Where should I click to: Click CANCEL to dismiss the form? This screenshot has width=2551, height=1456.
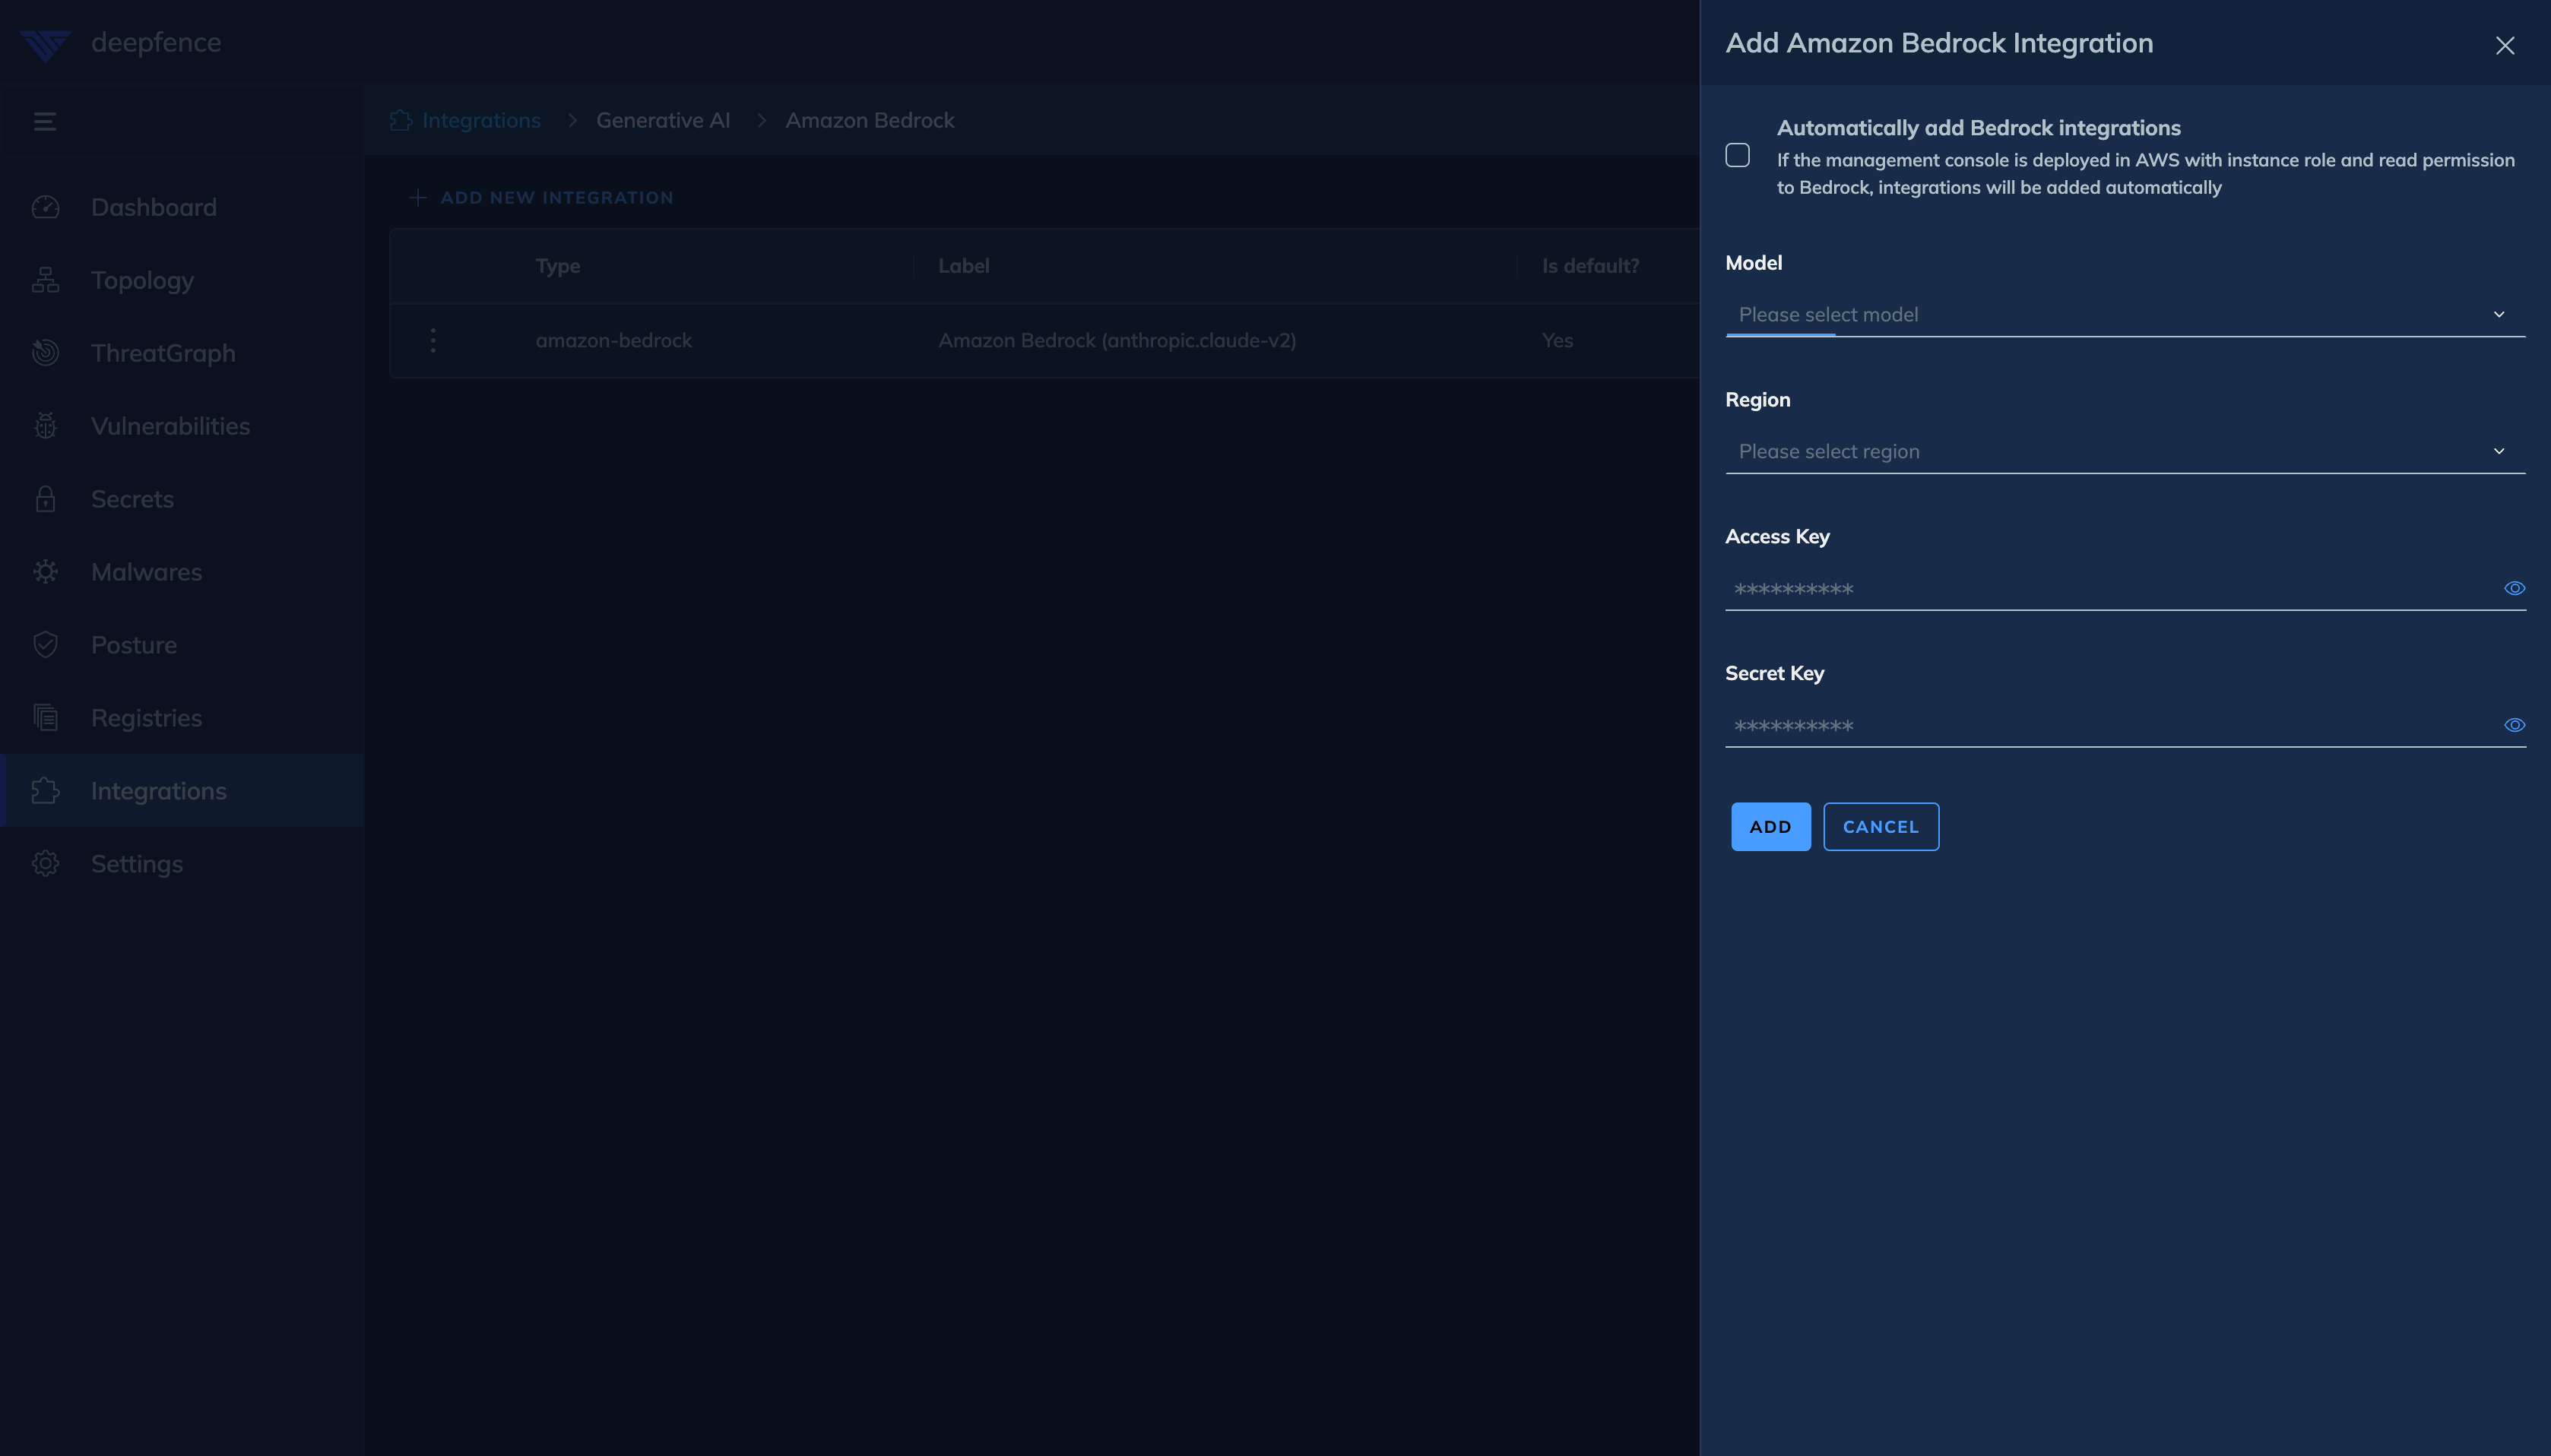coord(1880,827)
